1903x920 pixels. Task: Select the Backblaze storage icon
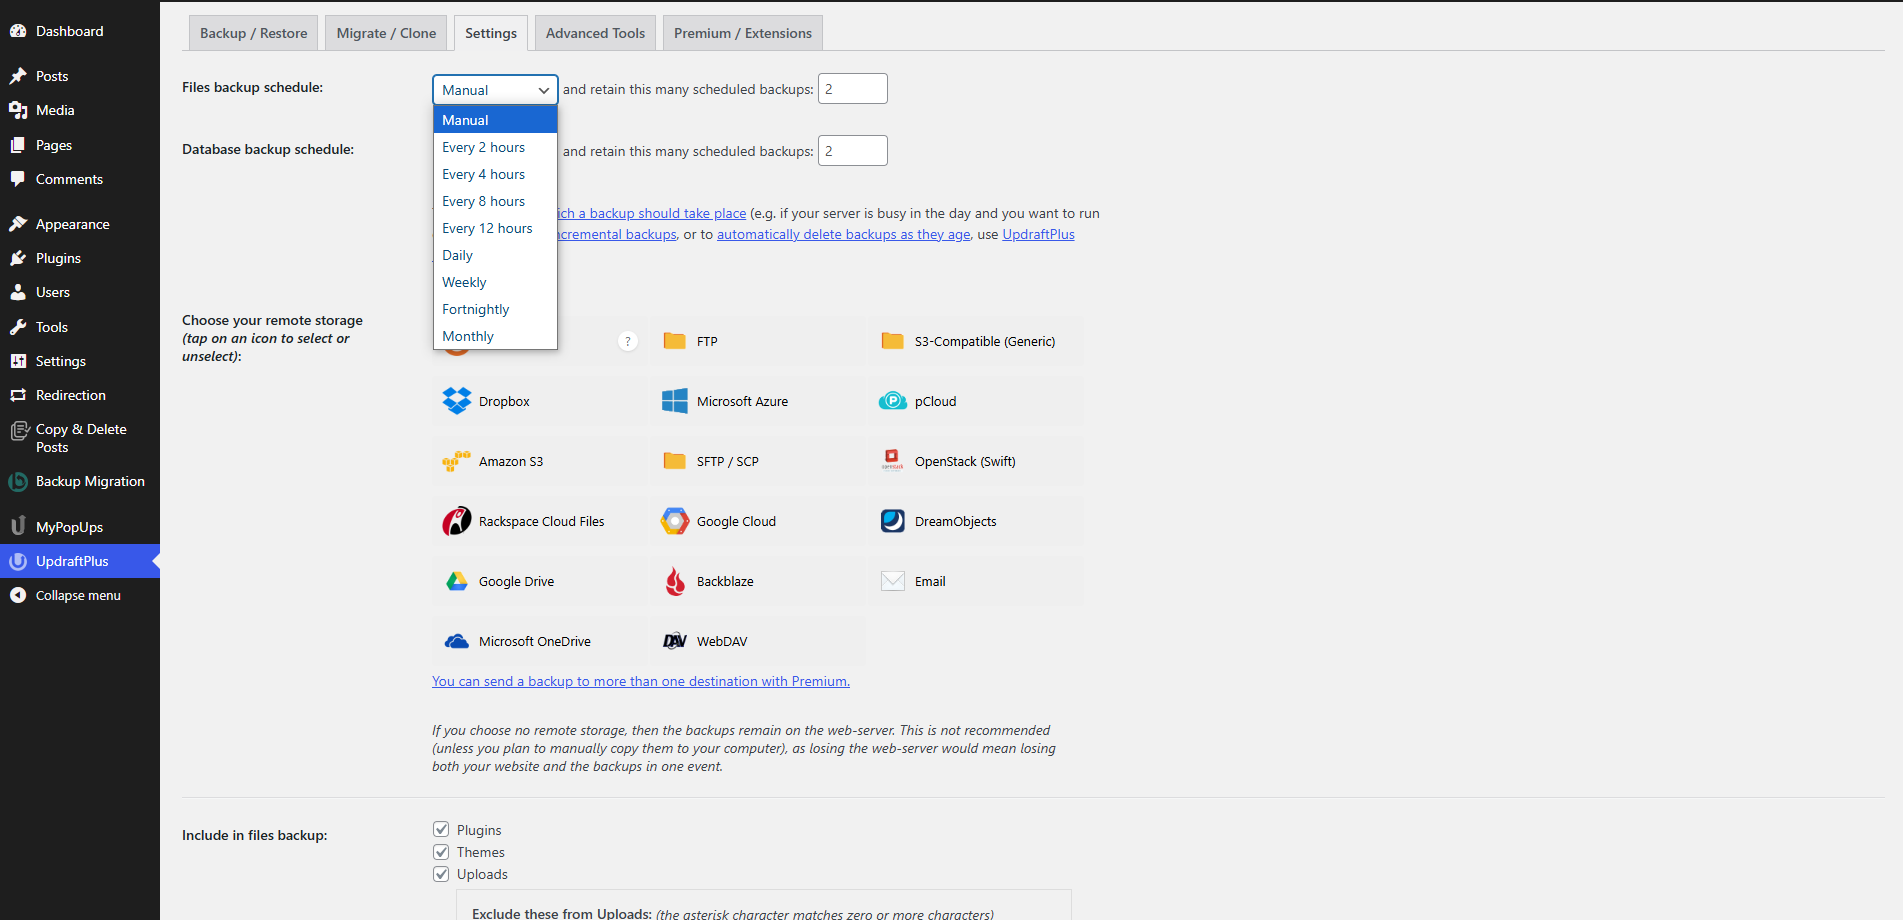coord(676,581)
